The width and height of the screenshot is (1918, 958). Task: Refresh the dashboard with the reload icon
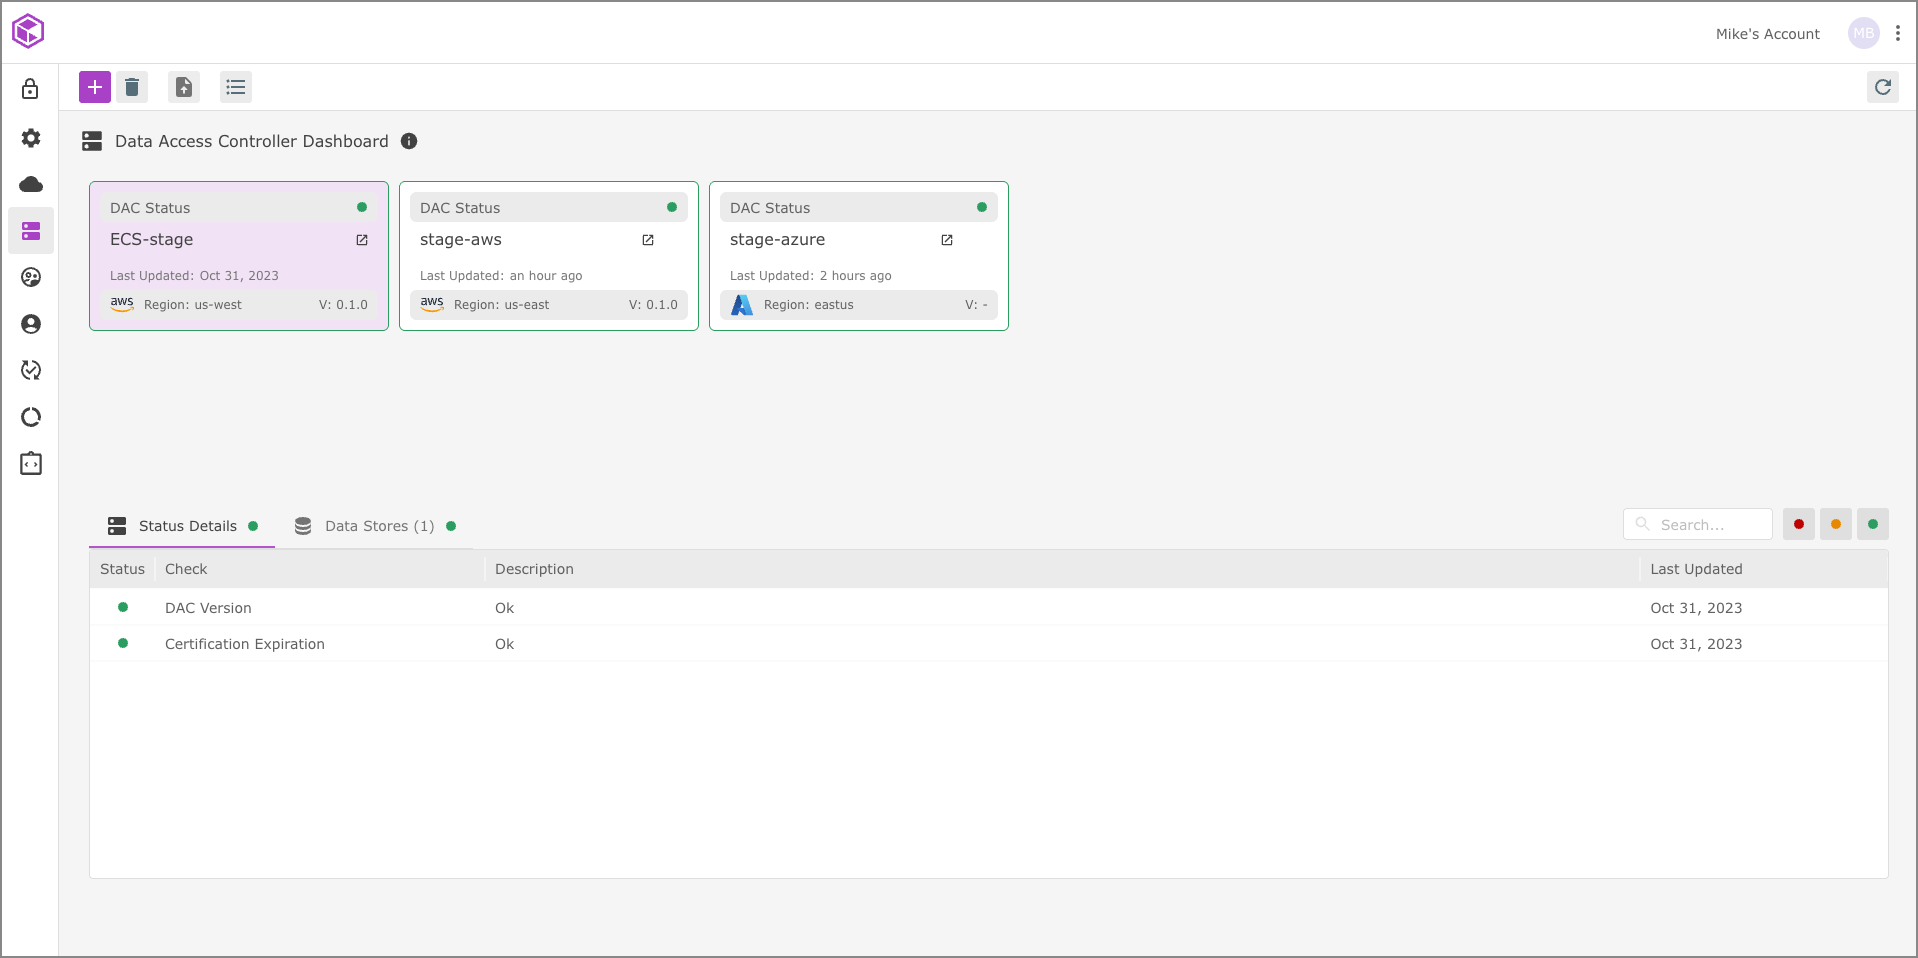[1882, 87]
